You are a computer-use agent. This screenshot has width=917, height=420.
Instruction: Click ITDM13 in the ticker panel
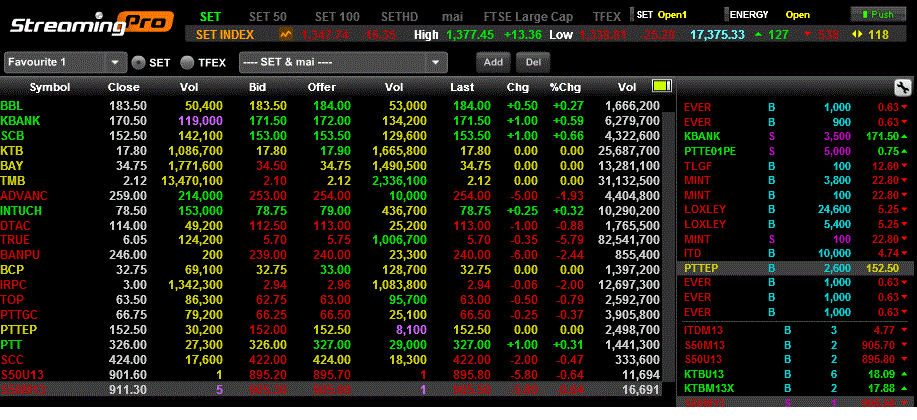coord(704,331)
